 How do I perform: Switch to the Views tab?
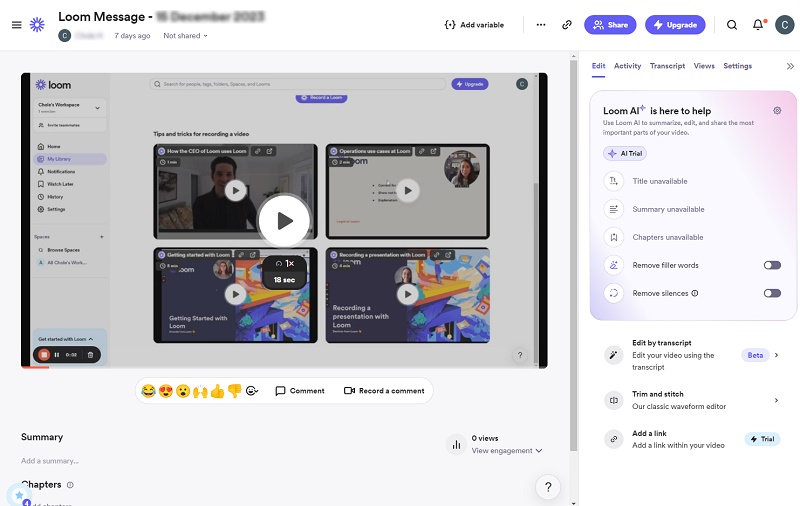pyautogui.click(x=704, y=66)
